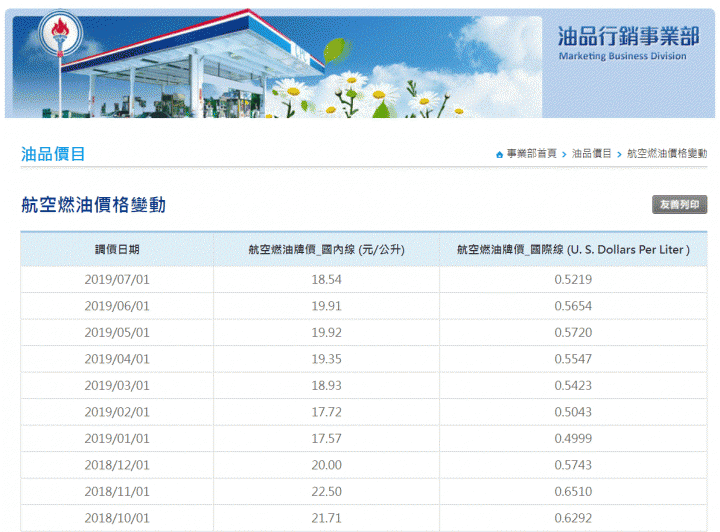
Task: Click international price 0.6510
Action: (x=573, y=492)
